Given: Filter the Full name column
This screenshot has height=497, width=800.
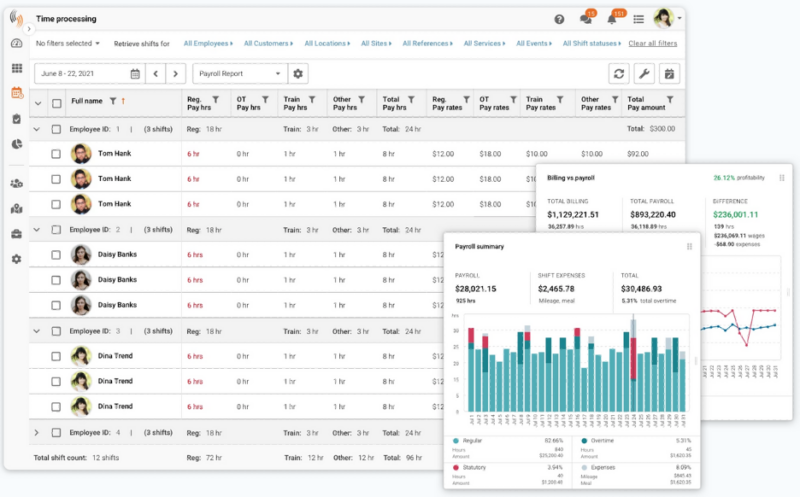Looking at the screenshot, I should [x=113, y=101].
